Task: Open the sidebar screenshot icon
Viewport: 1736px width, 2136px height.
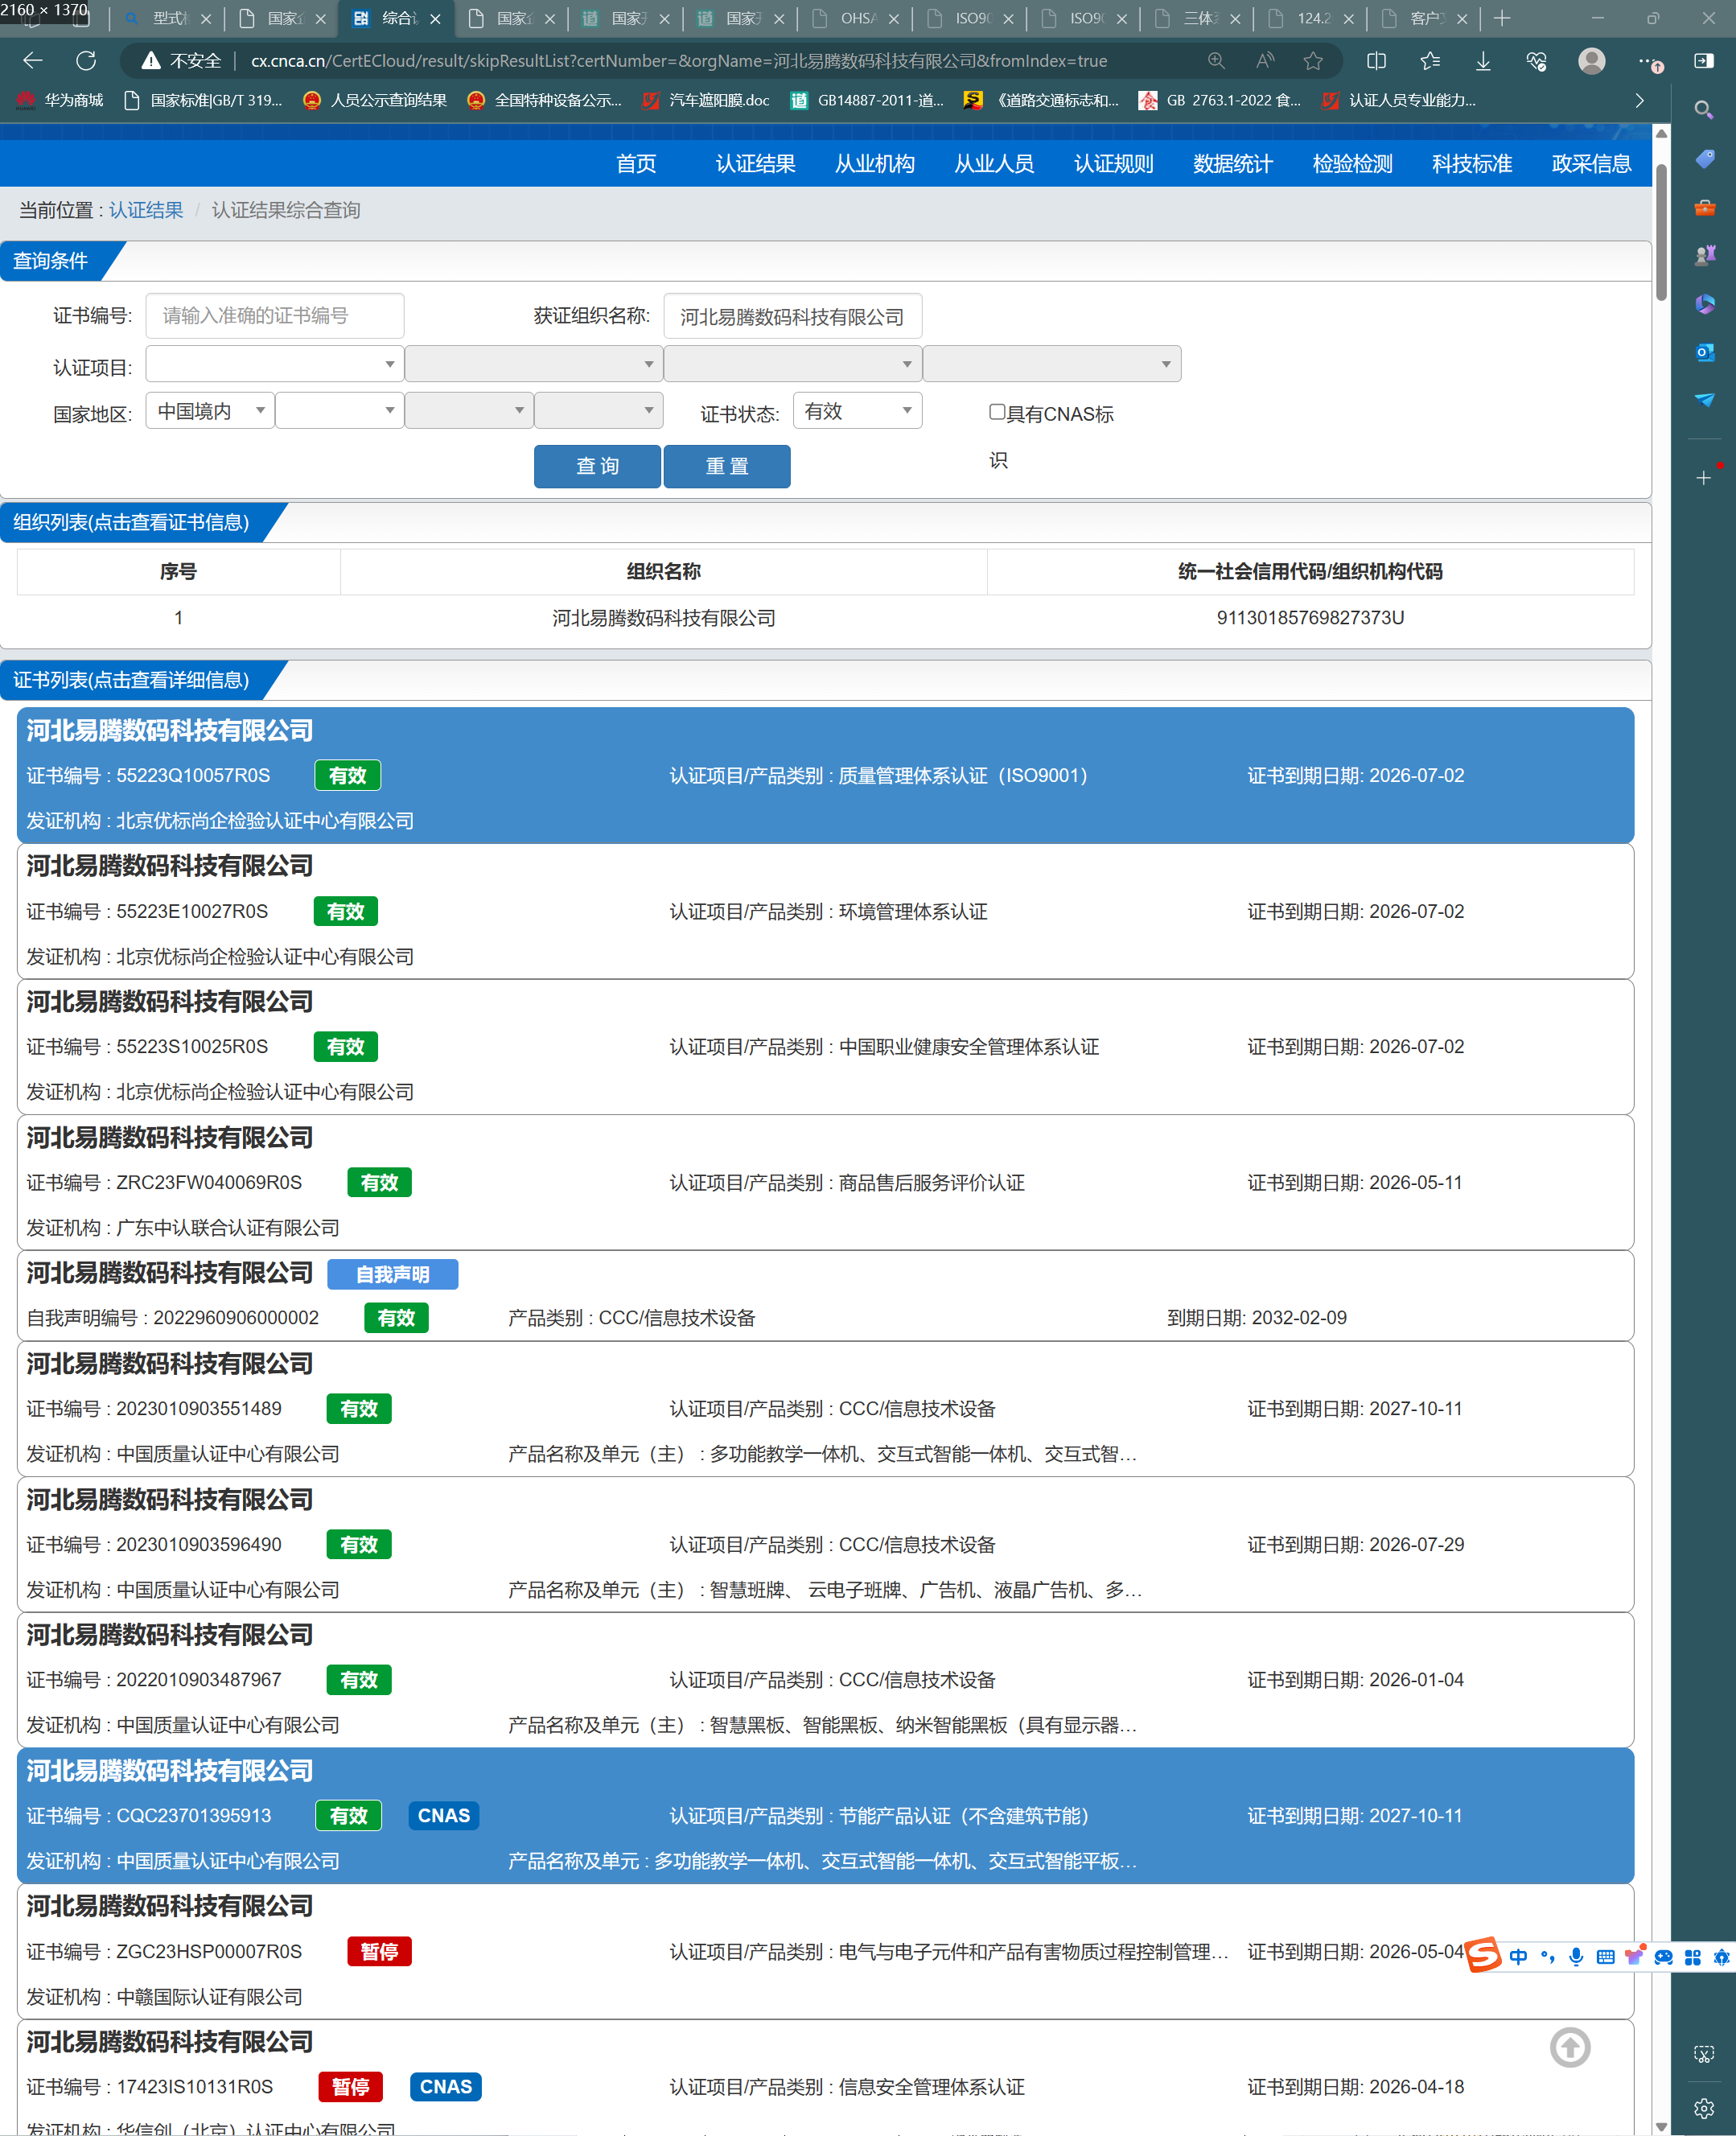Action: point(1704,2054)
